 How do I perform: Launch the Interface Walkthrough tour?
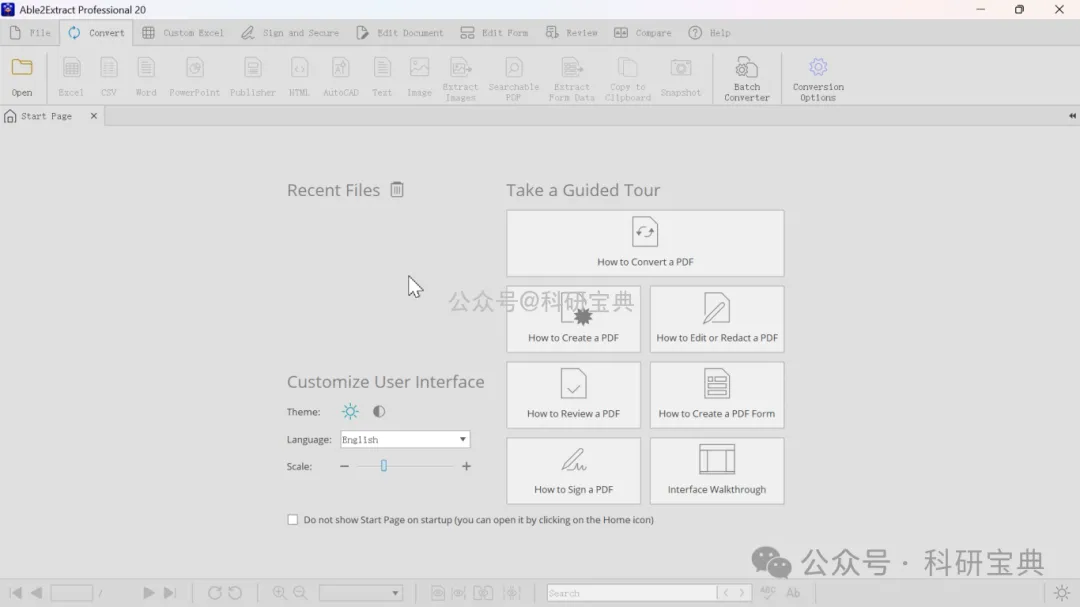pyautogui.click(x=716, y=471)
